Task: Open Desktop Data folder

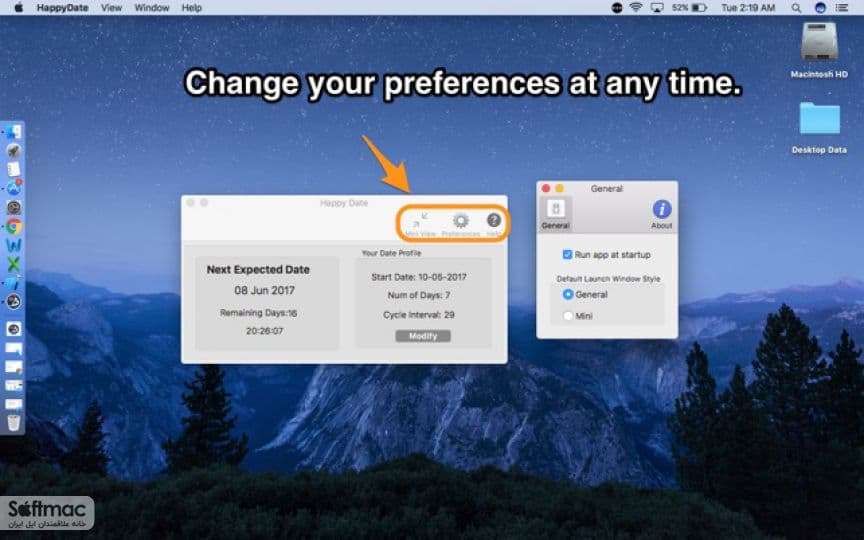Action: point(819,128)
